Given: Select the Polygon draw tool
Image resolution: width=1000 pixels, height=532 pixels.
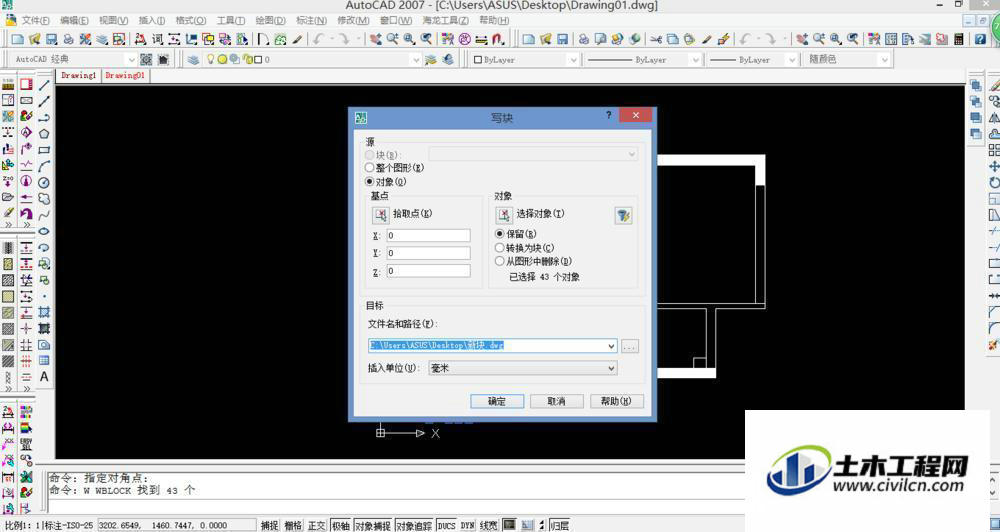Looking at the screenshot, I should click(44, 134).
